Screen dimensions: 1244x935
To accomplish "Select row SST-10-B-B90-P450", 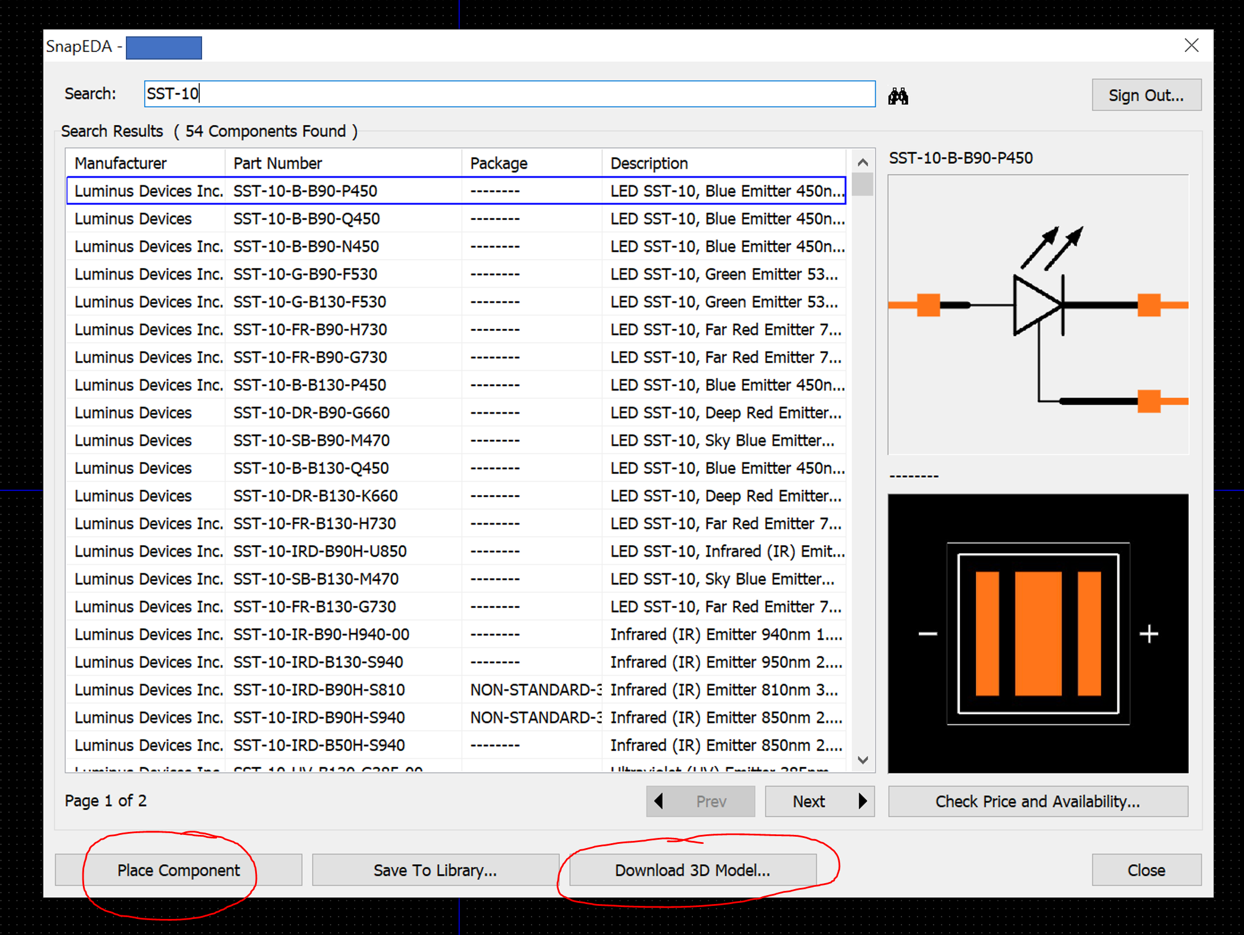I will pyautogui.click(x=456, y=191).
